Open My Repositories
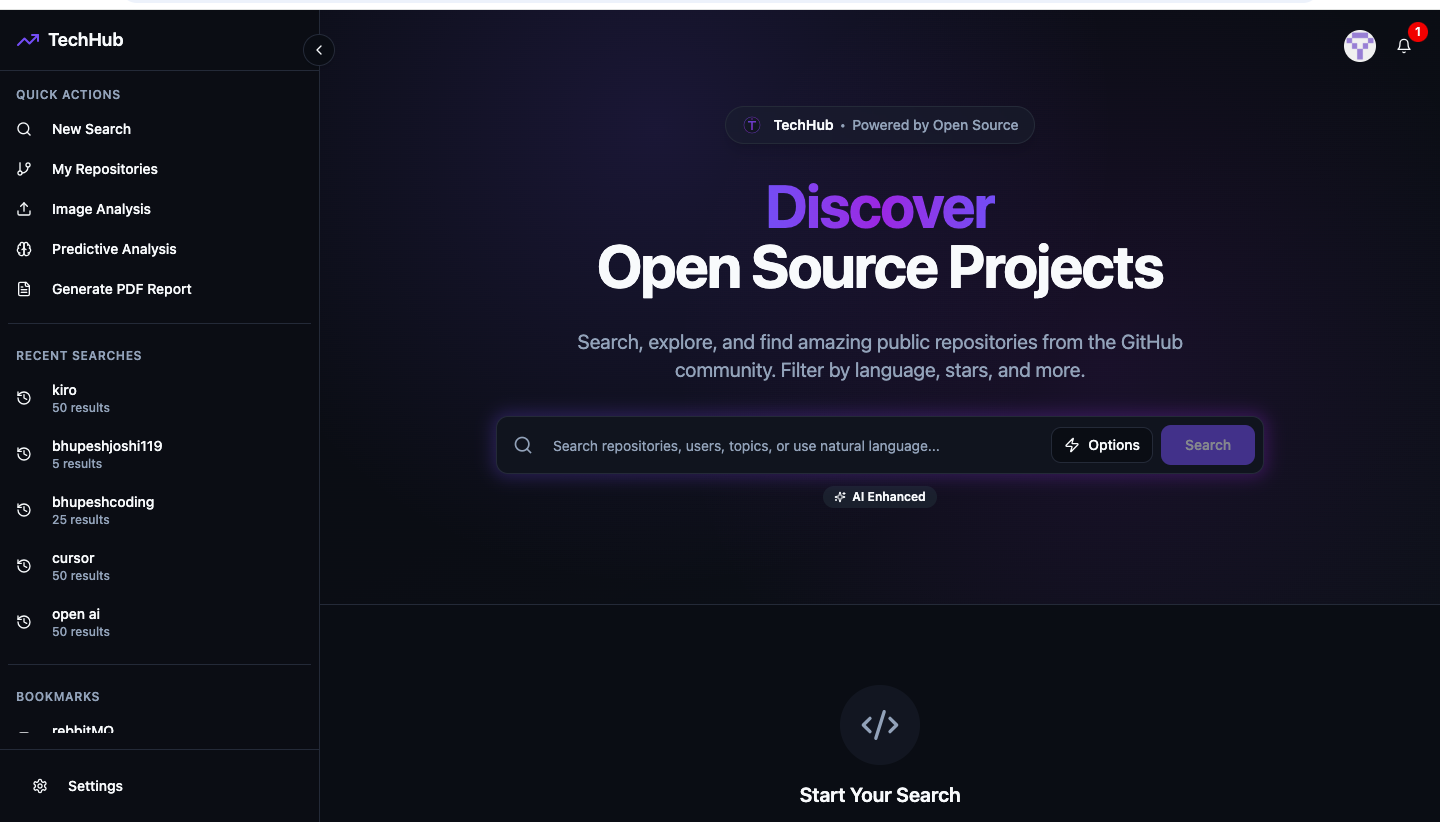 [x=159, y=169]
